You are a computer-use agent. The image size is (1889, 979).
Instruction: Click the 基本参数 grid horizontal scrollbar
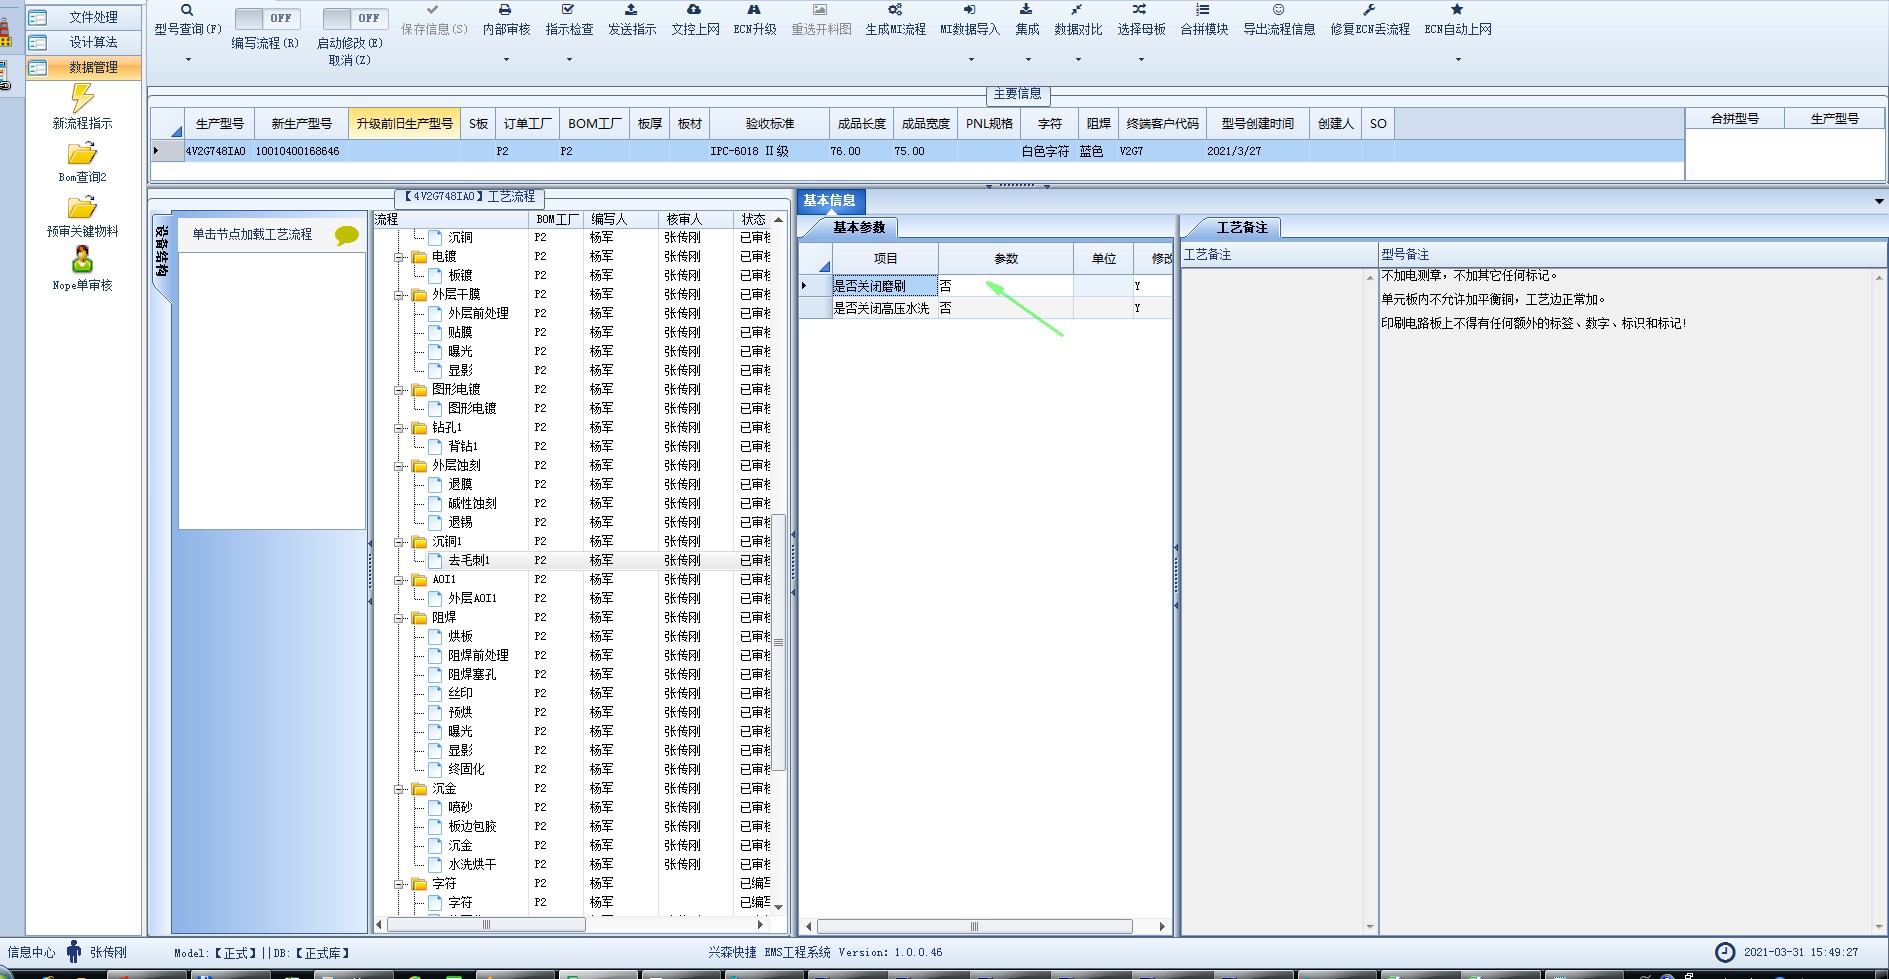pos(974,927)
